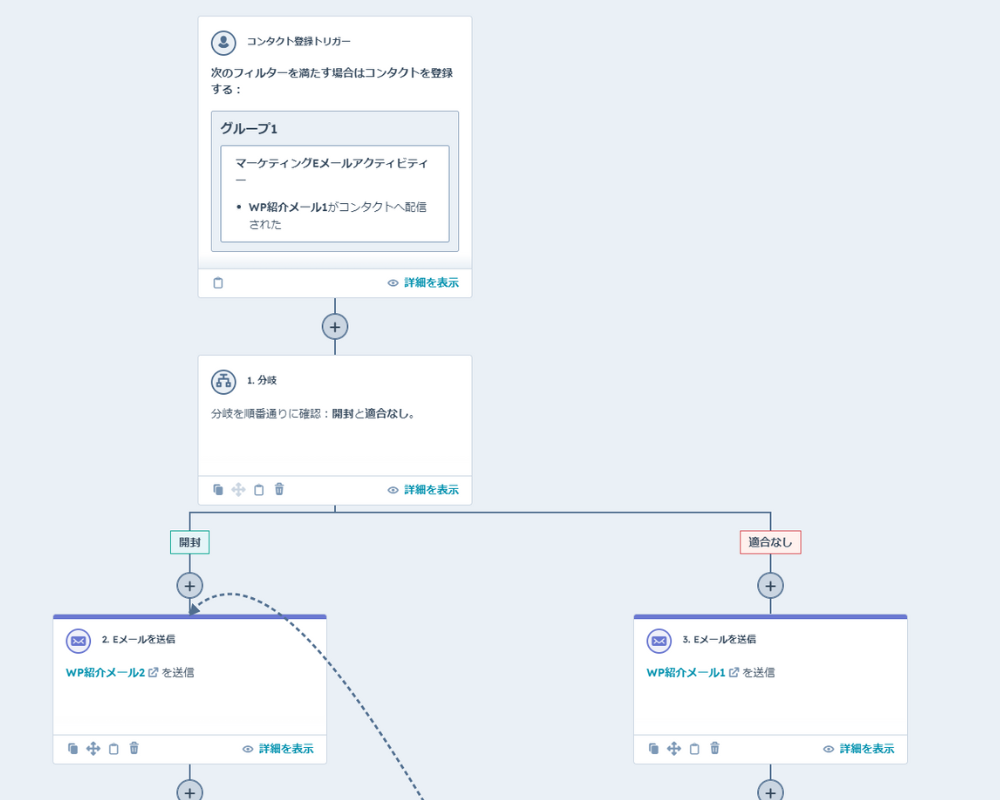The width and height of the screenshot is (1000, 800).
Task: Open the WP紹介メール2 email link
Action: tap(106, 673)
